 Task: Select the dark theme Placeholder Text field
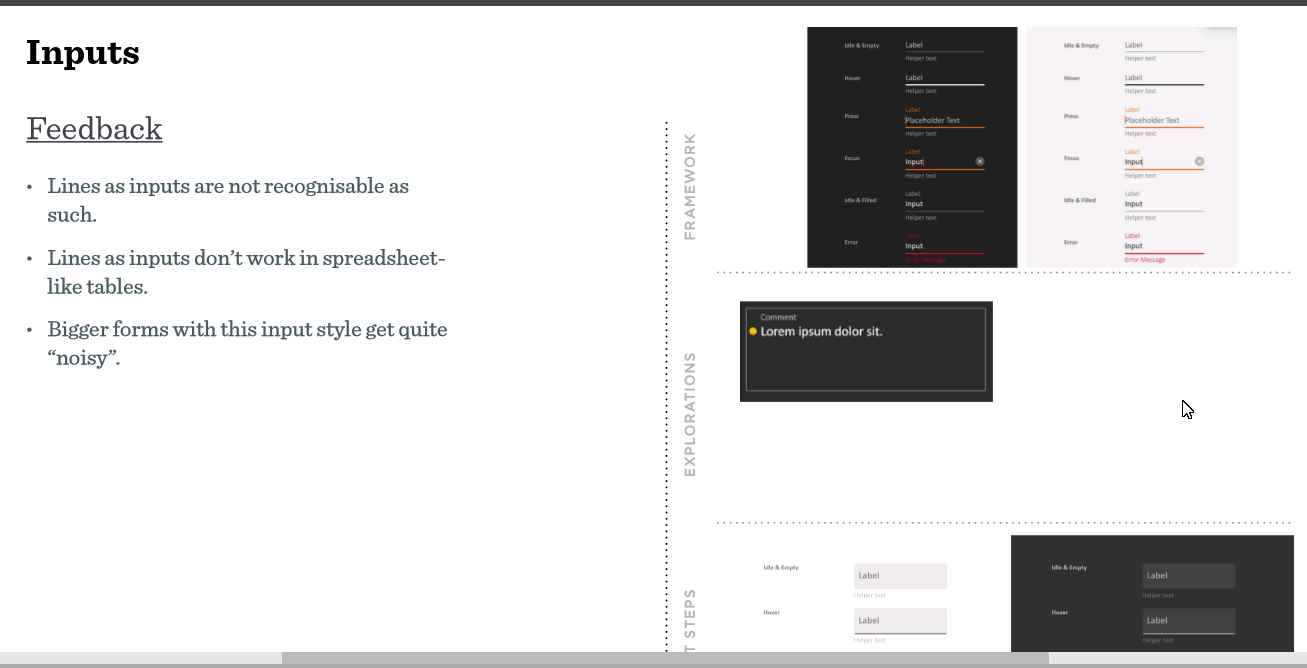(944, 120)
